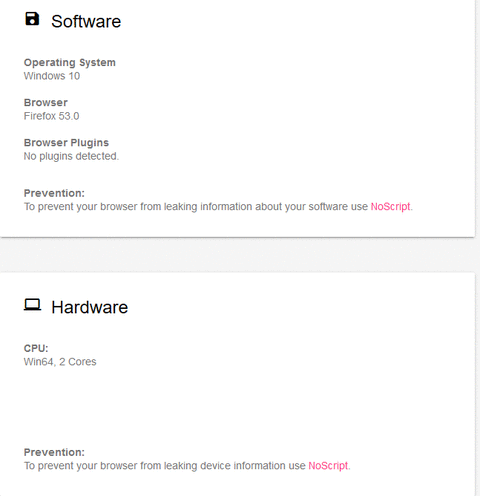Click the software prevention tip sentence
The width and height of the screenshot is (480, 496).
218,207
